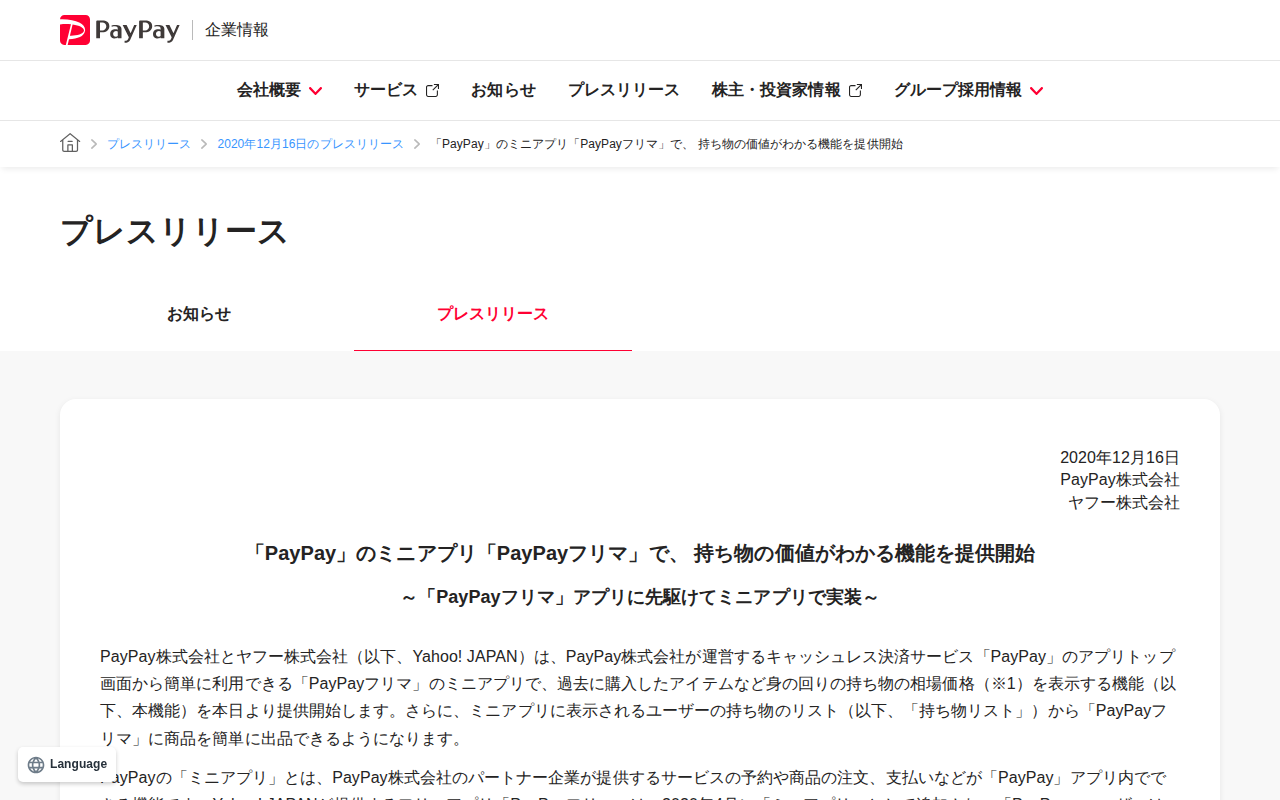Go to プレスリリース in top navigation
This screenshot has width=1280, height=800.
click(624, 90)
